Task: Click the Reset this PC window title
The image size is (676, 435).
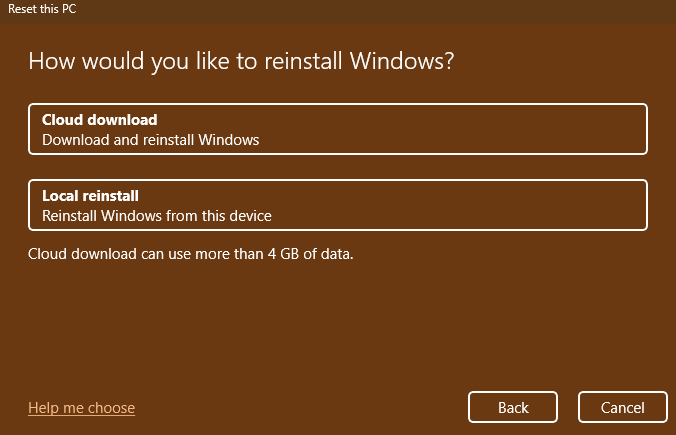Action: [x=43, y=9]
